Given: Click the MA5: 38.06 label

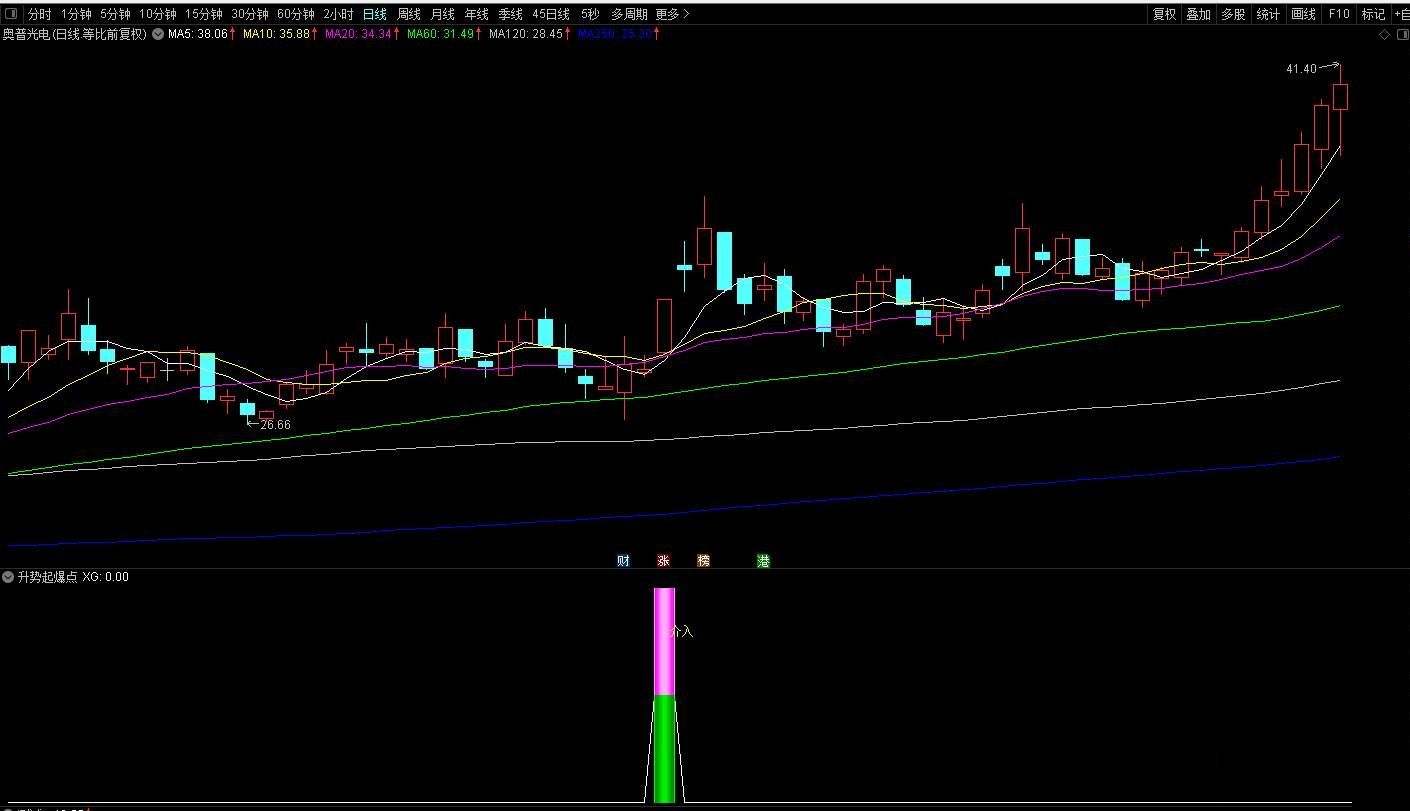Looking at the screenshot, I should click(198, 34).
